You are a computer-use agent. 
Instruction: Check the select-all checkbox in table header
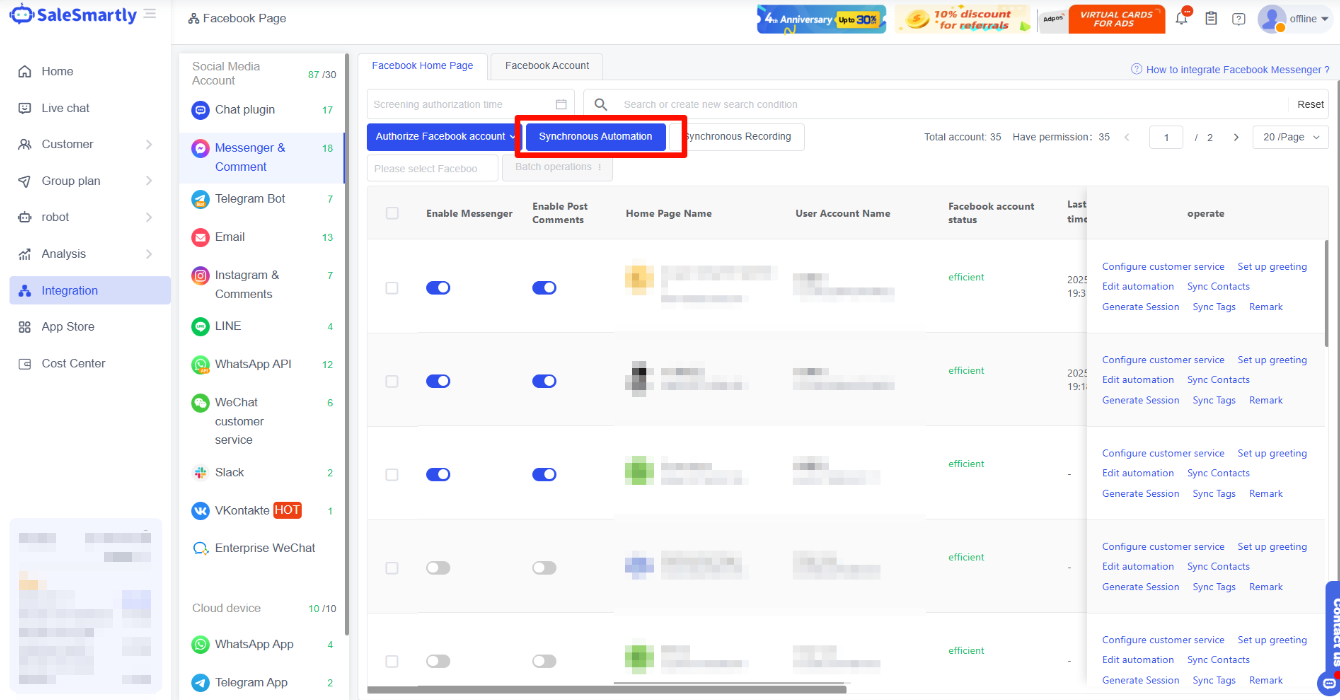tap(392, 213)
